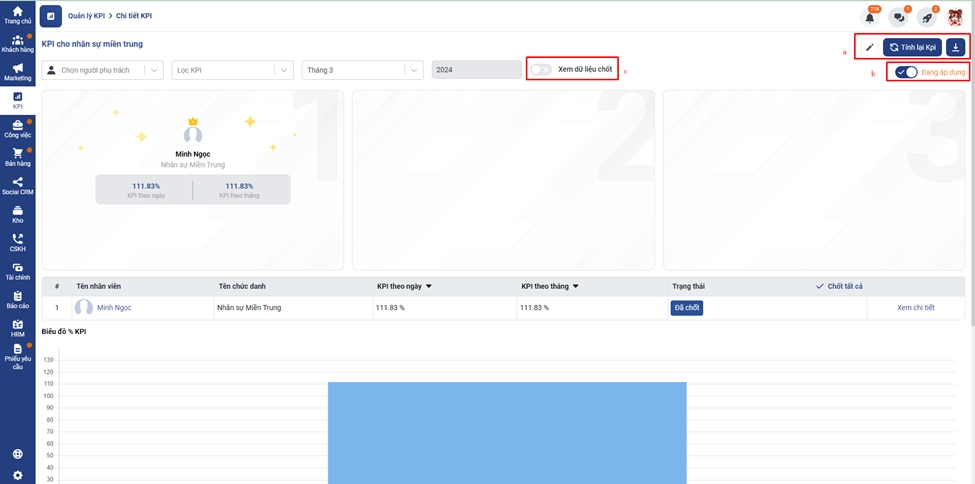Click the rocket icon in header
The image size is (975, 484).
(x=926, y=17)
